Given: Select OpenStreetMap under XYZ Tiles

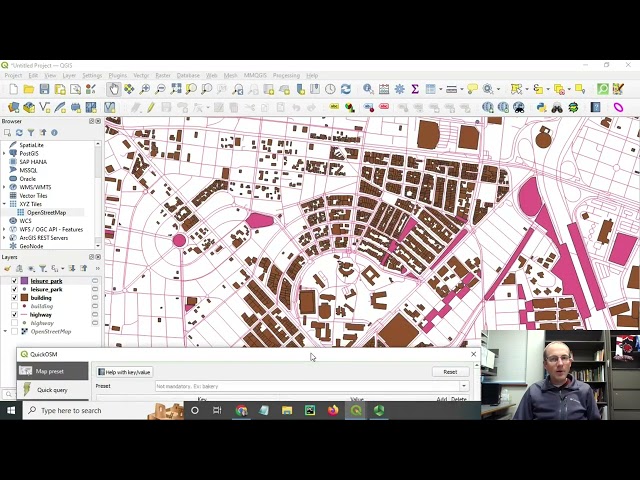Looking at the screenshot, I should [x=46, y=213].
